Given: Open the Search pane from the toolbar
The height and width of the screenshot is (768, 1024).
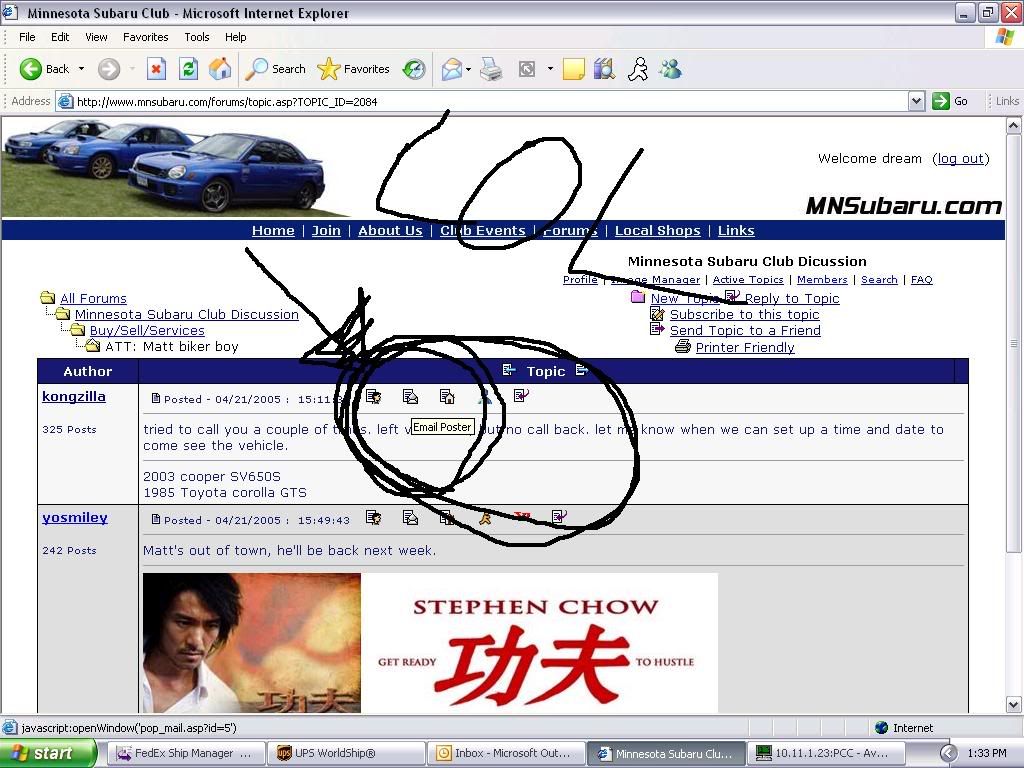Looking at the screenshot, I should click(276, 69).
